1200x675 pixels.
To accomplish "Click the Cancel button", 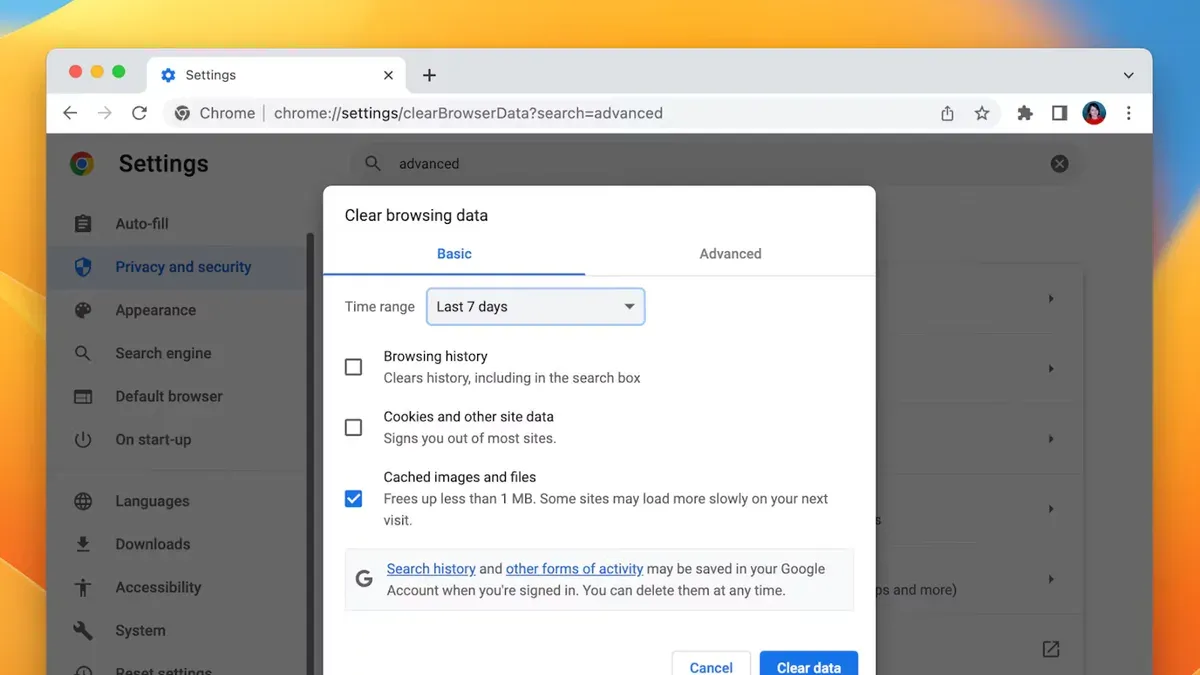I will (711, 666).
